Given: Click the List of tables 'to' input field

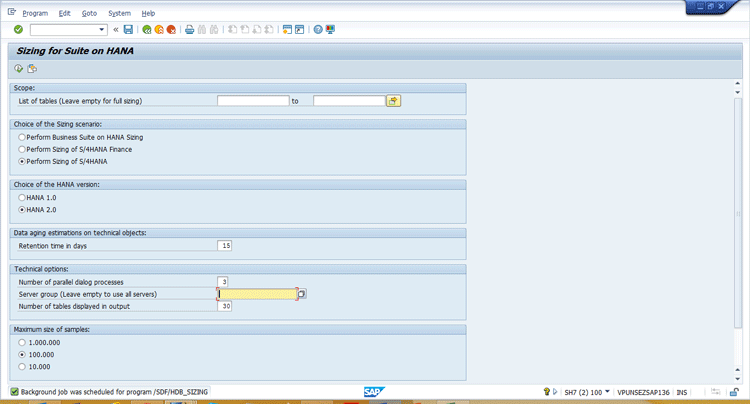Looking at the screenshot, I should (349, 101).
